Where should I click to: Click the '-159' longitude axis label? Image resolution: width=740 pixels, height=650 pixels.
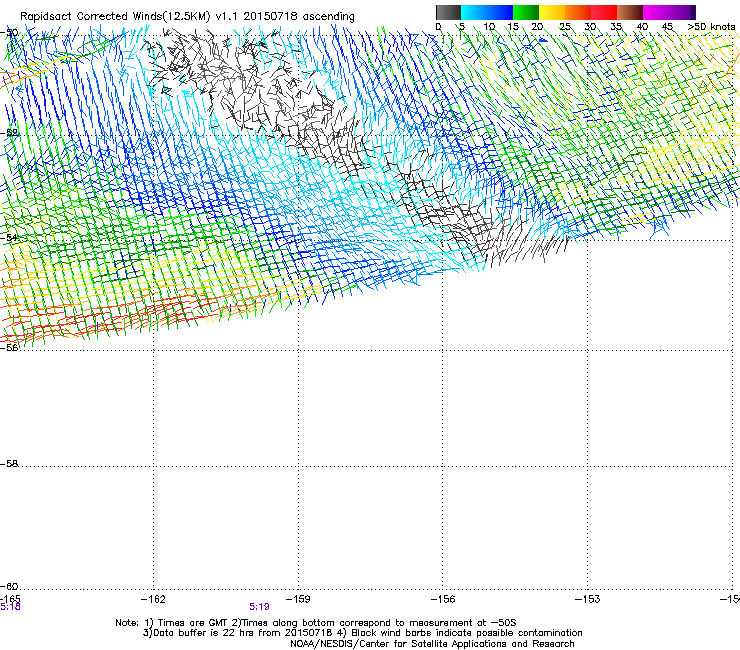click(298, 599)
